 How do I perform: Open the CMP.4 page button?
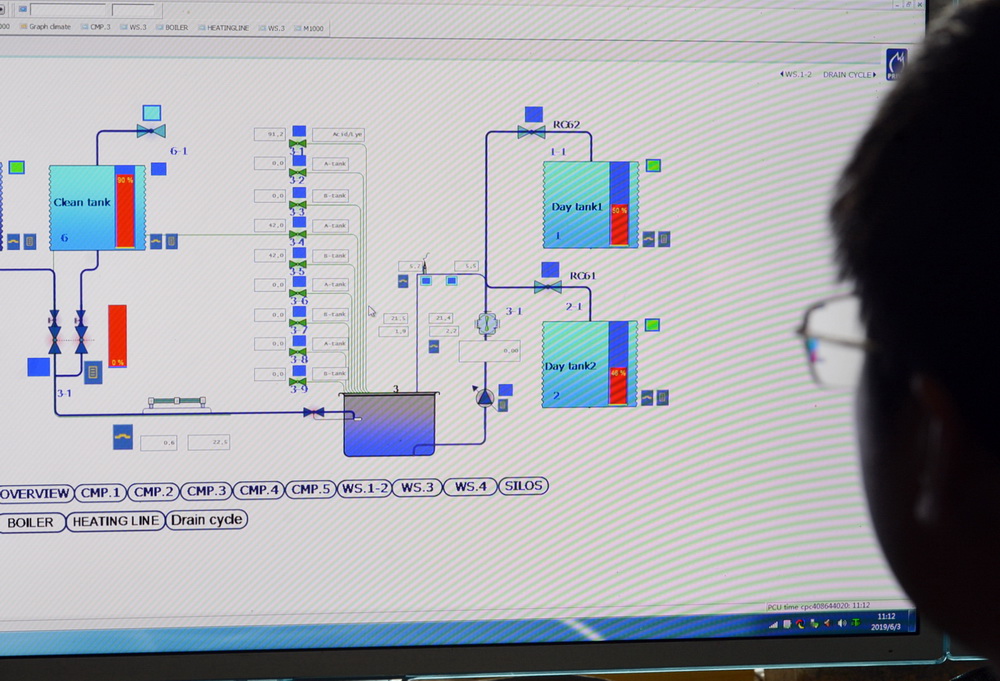(x=258, y=490)
